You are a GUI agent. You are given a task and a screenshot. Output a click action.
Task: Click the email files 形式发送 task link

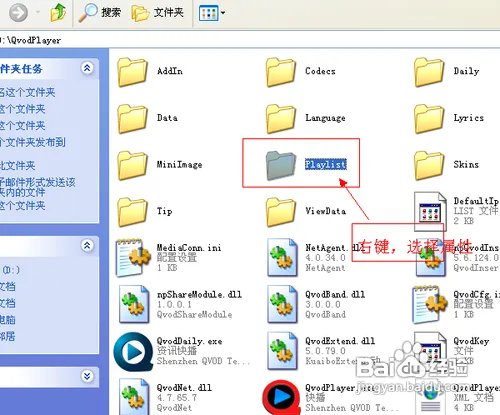pos(38,187)
